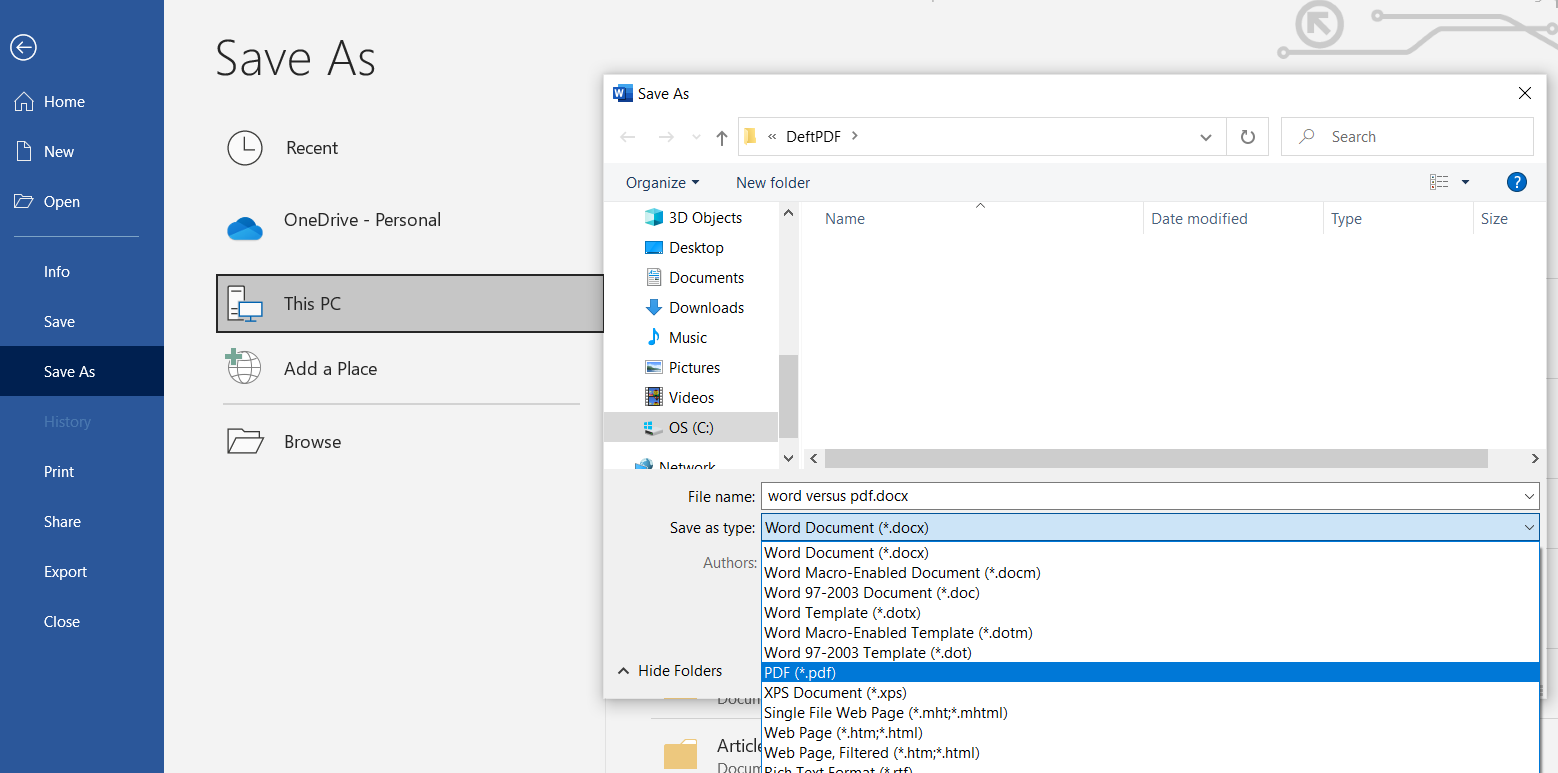Image resolution: width=1558 pixels, height=773 pixels.
Task: Choose Word Macro-Enabled Template (*.dotm)
Action: pos(1150,633)
